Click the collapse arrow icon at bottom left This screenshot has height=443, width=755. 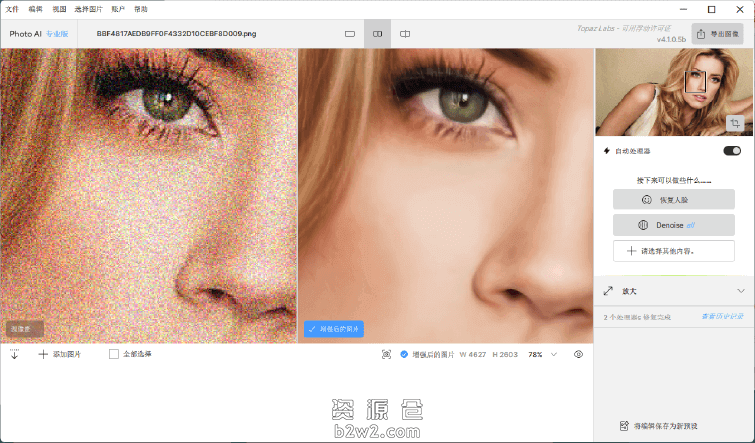pos(15,354)
